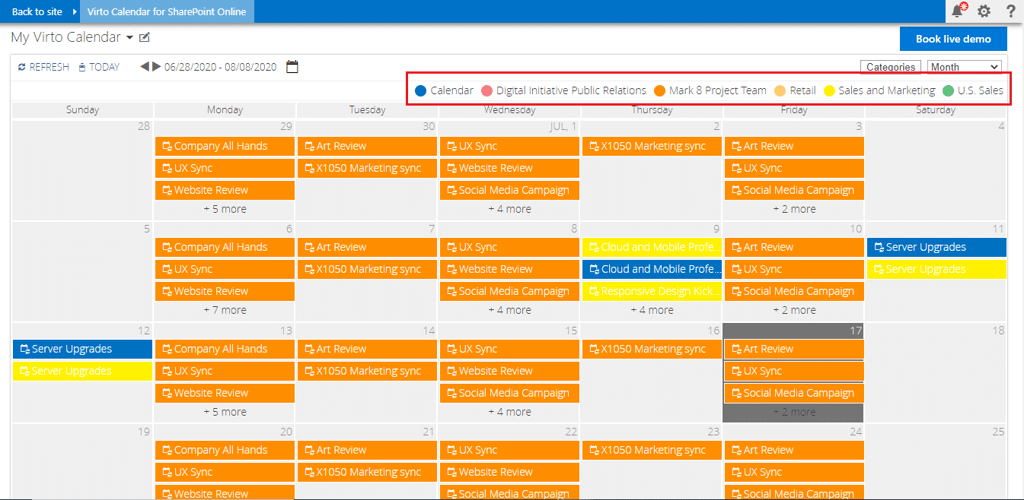The height and width of the screenshot is (500, 1024).
Task: Open Website Review event on July 1
Action: coord(509,168)
